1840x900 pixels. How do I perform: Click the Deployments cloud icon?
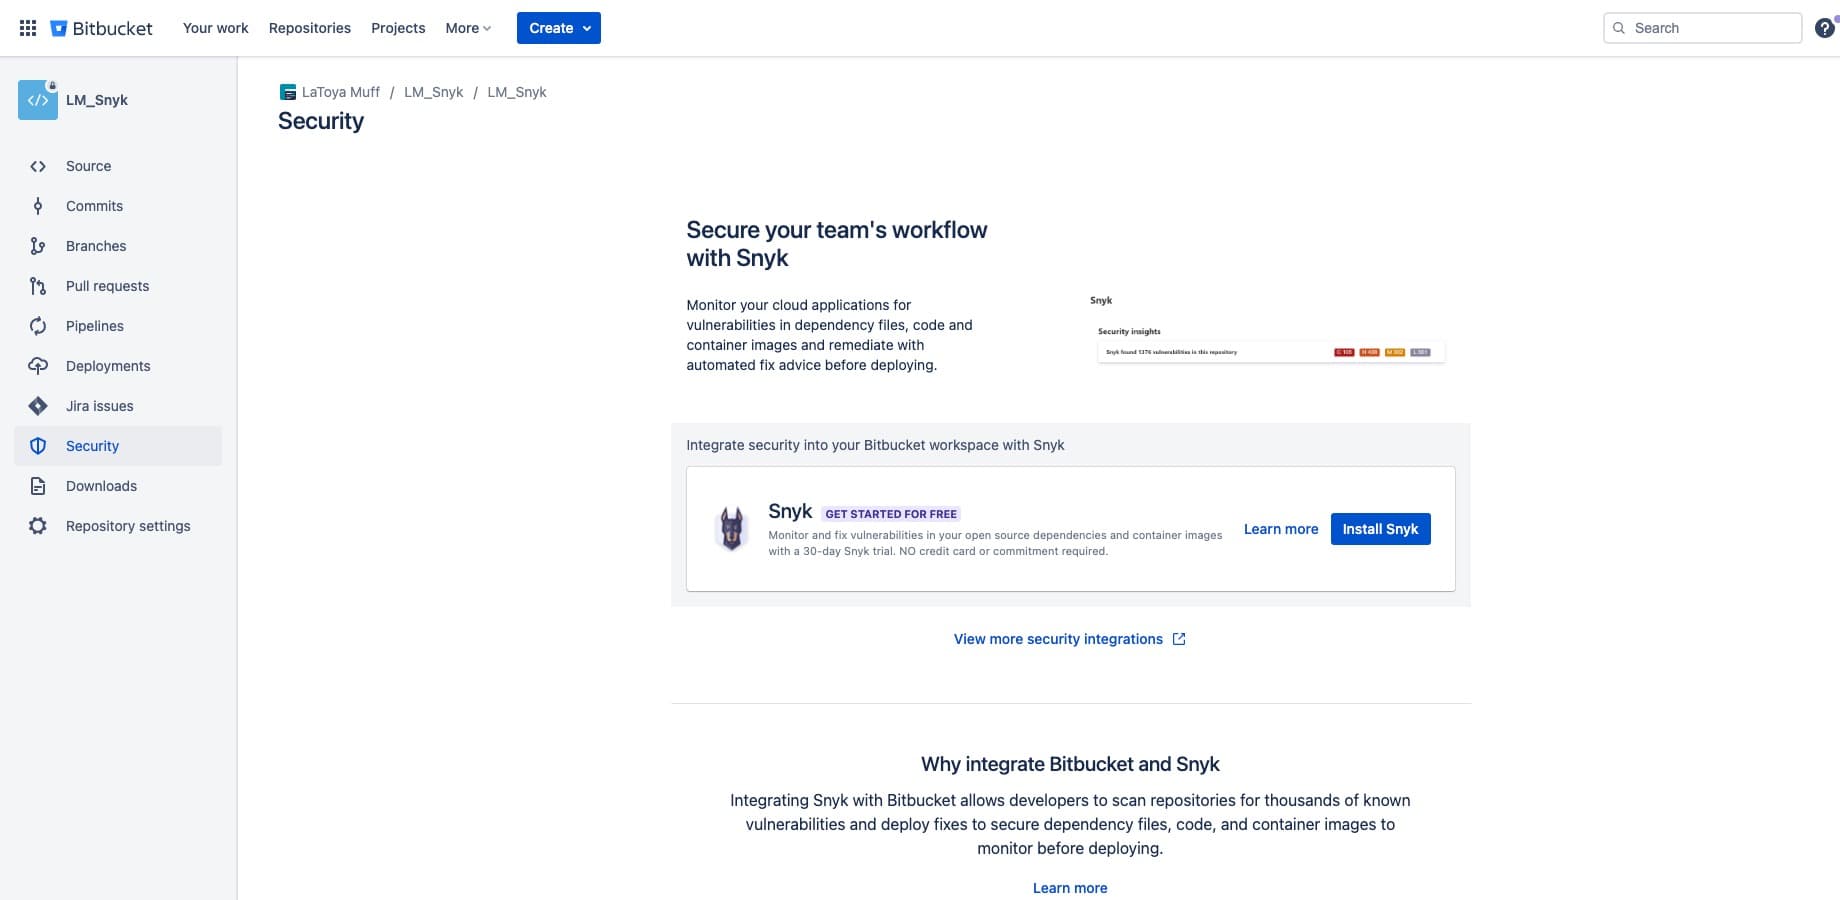[x=38, y=366]
